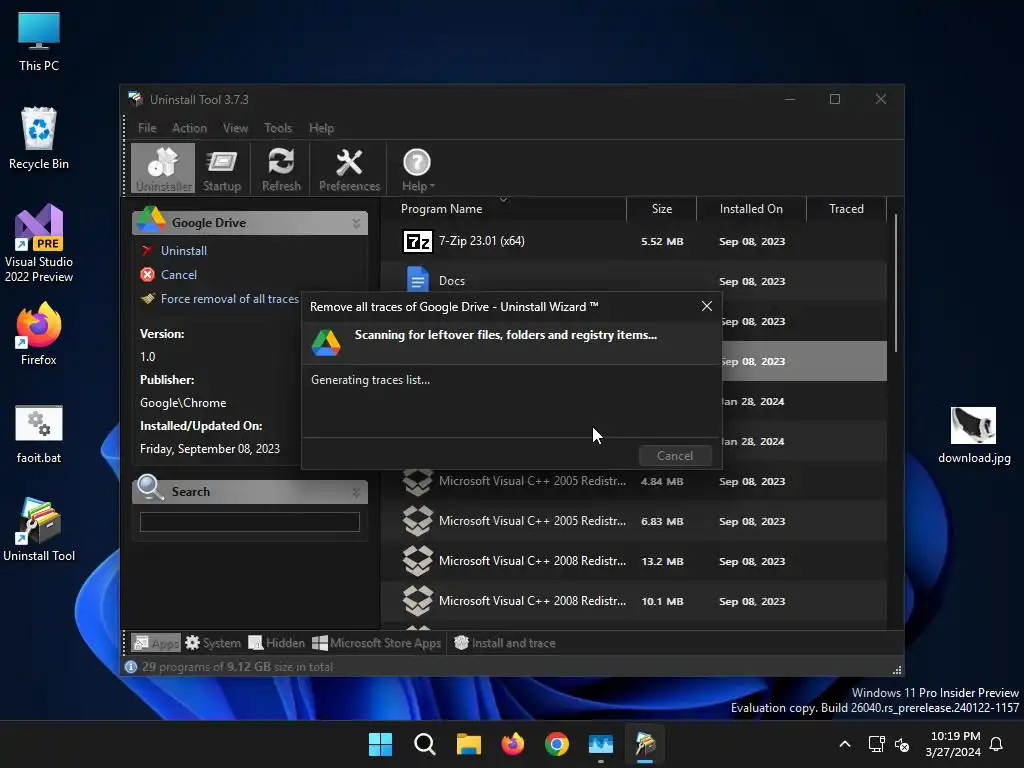Open This PC desktop icon

click(x=39, y=42)
